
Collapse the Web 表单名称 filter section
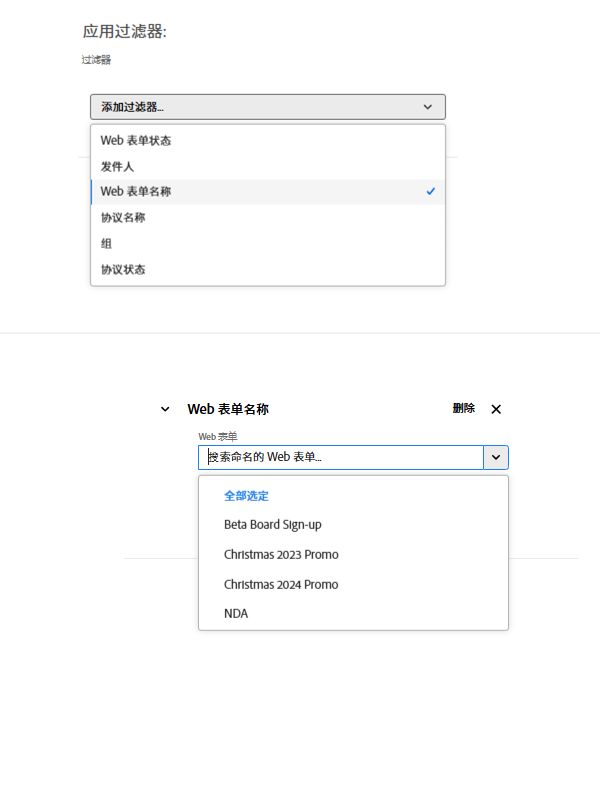pyautogui.click(x=165, y=409)
